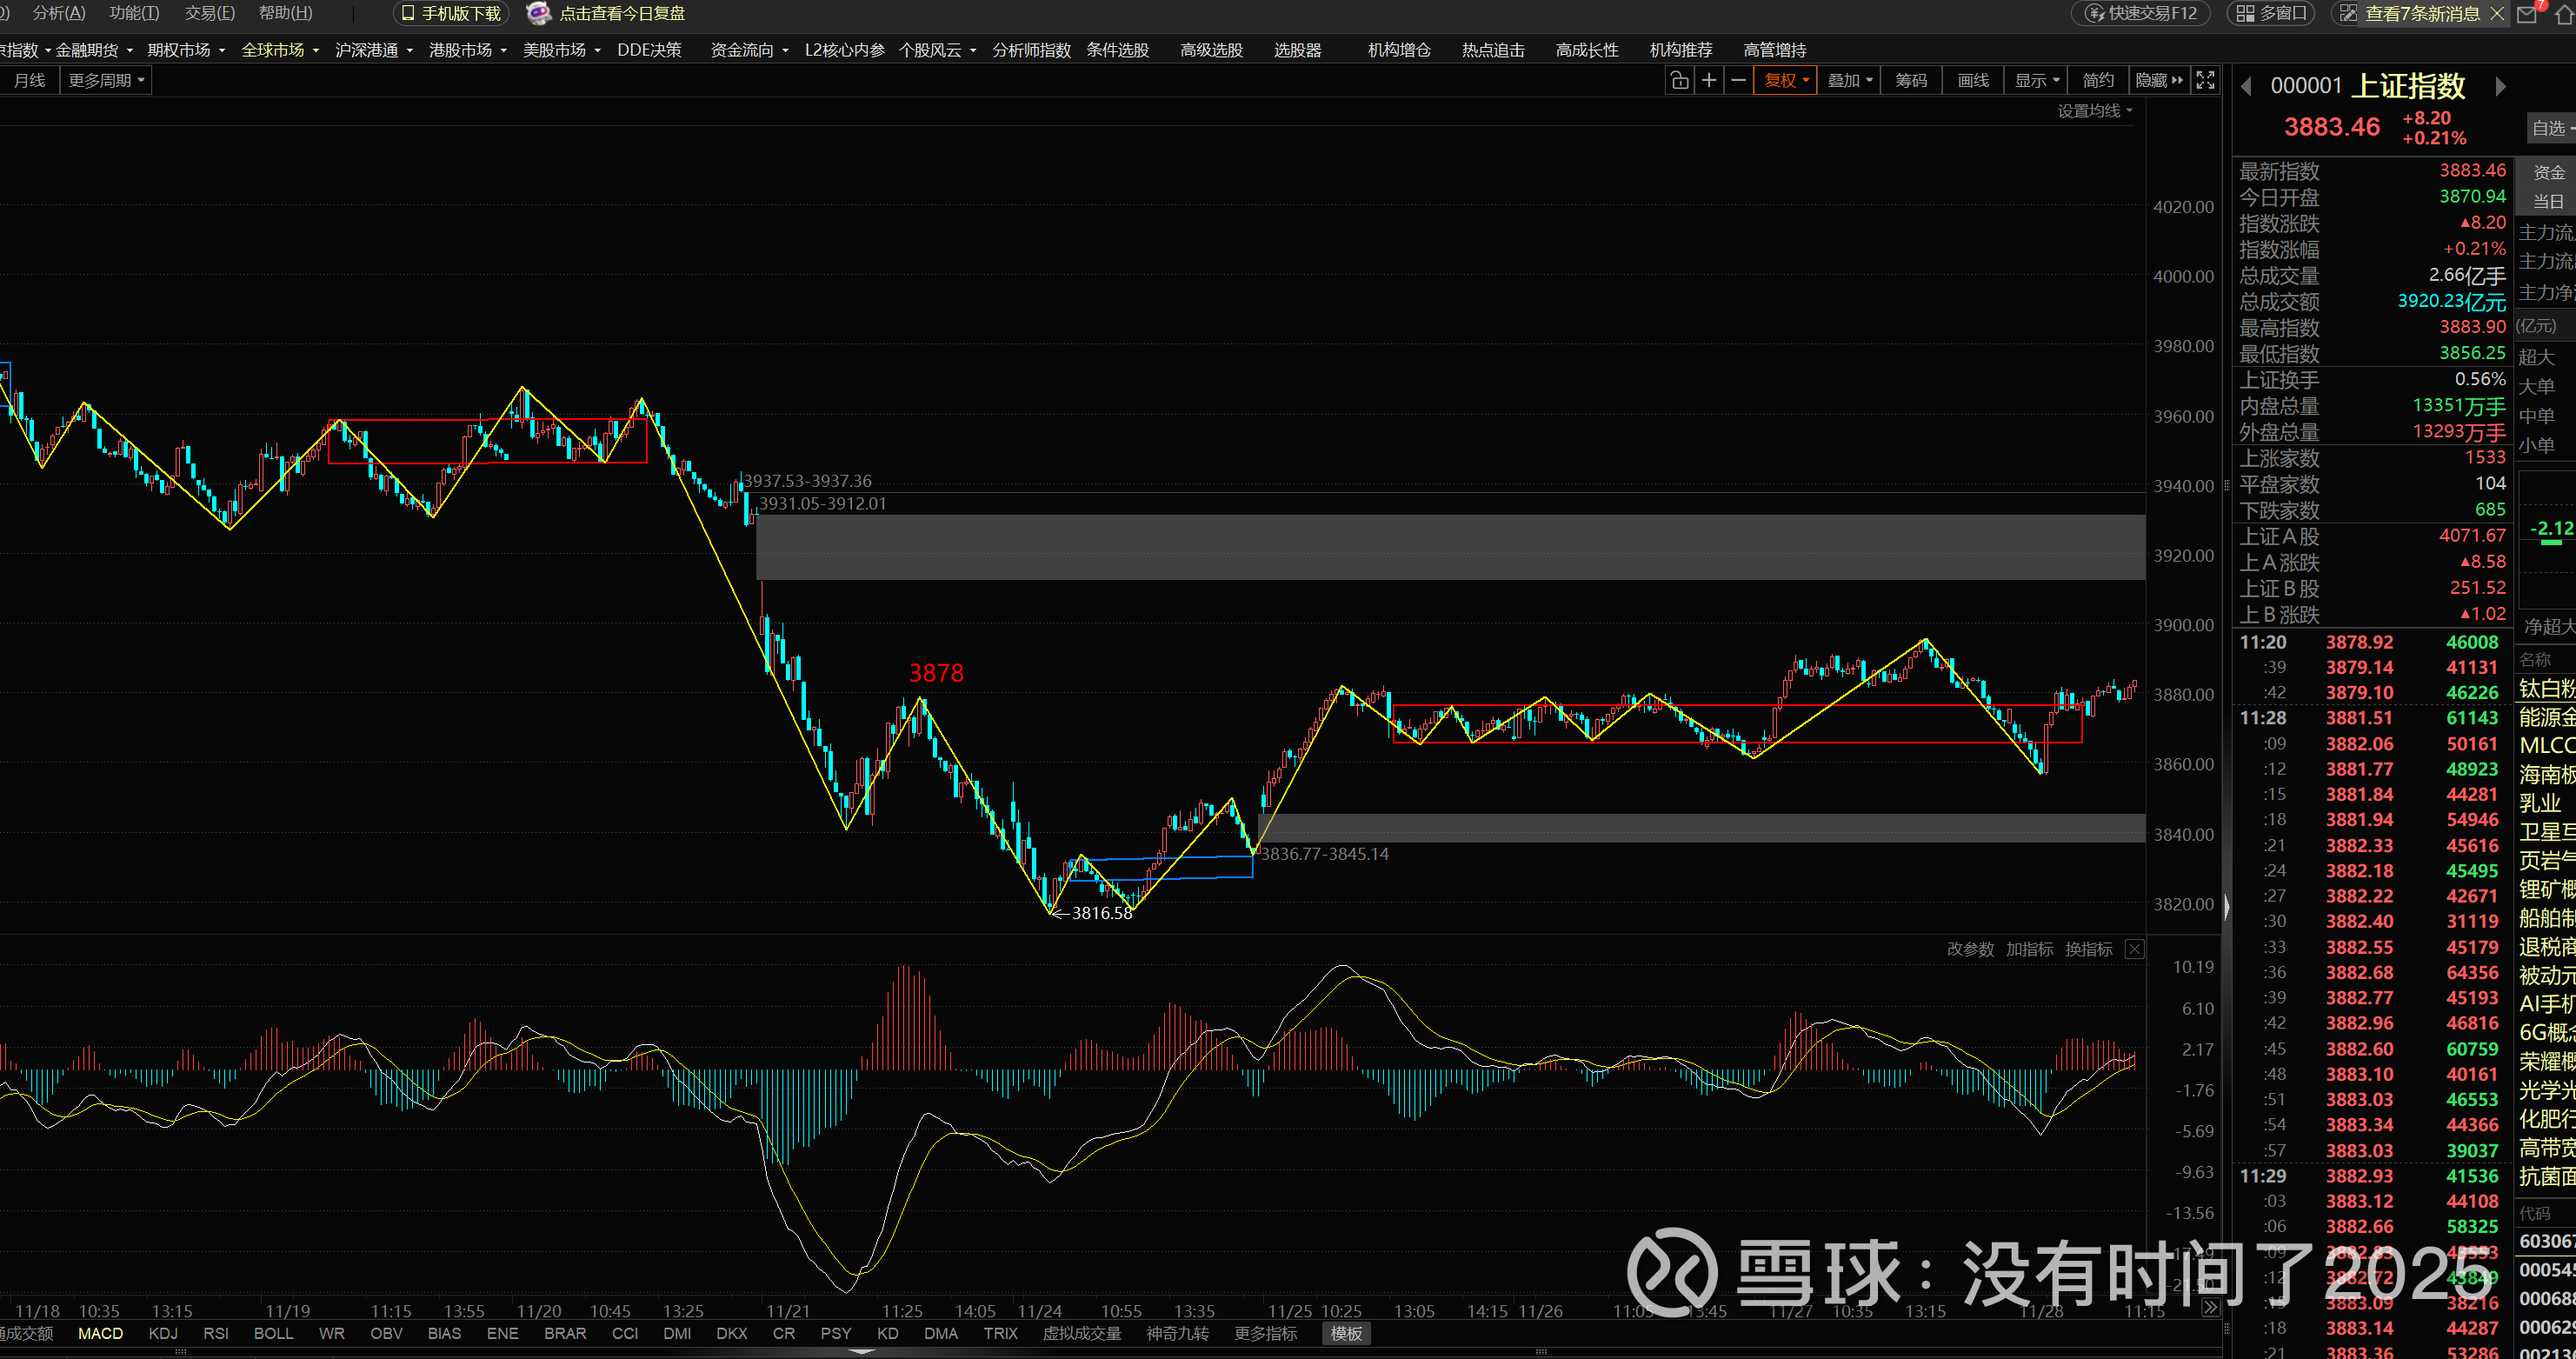Enter fullscreen chart mode icon
Screen dimensions: 2576x1359
tap(2205, 81)
